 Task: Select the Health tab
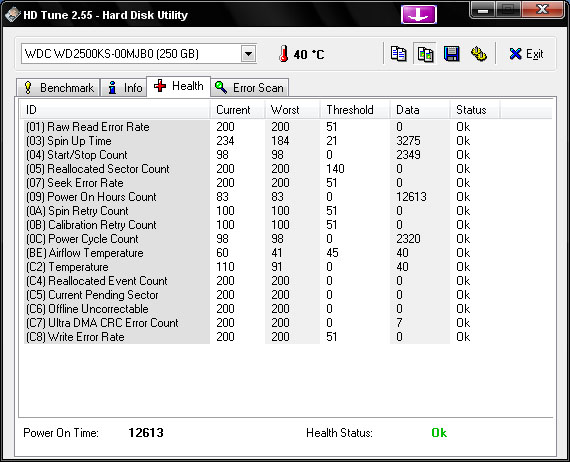point(178,86)
